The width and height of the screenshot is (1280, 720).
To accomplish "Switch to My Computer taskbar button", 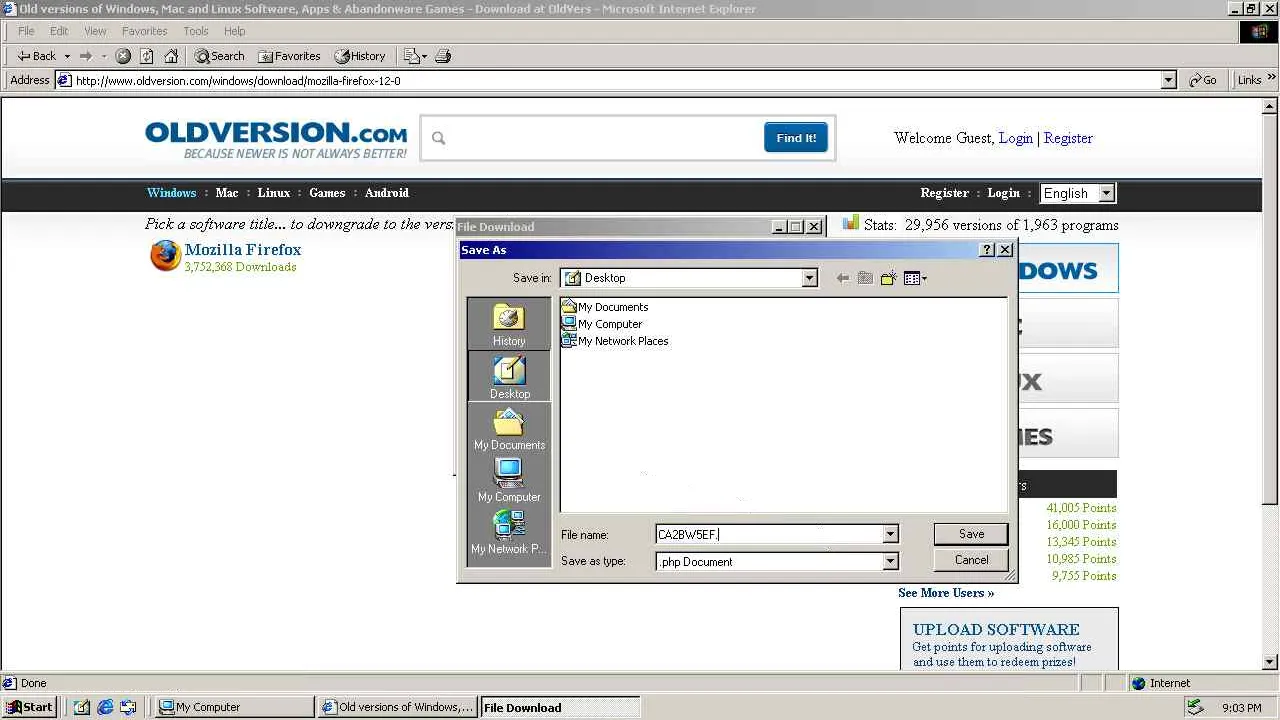I will (234, 707).
